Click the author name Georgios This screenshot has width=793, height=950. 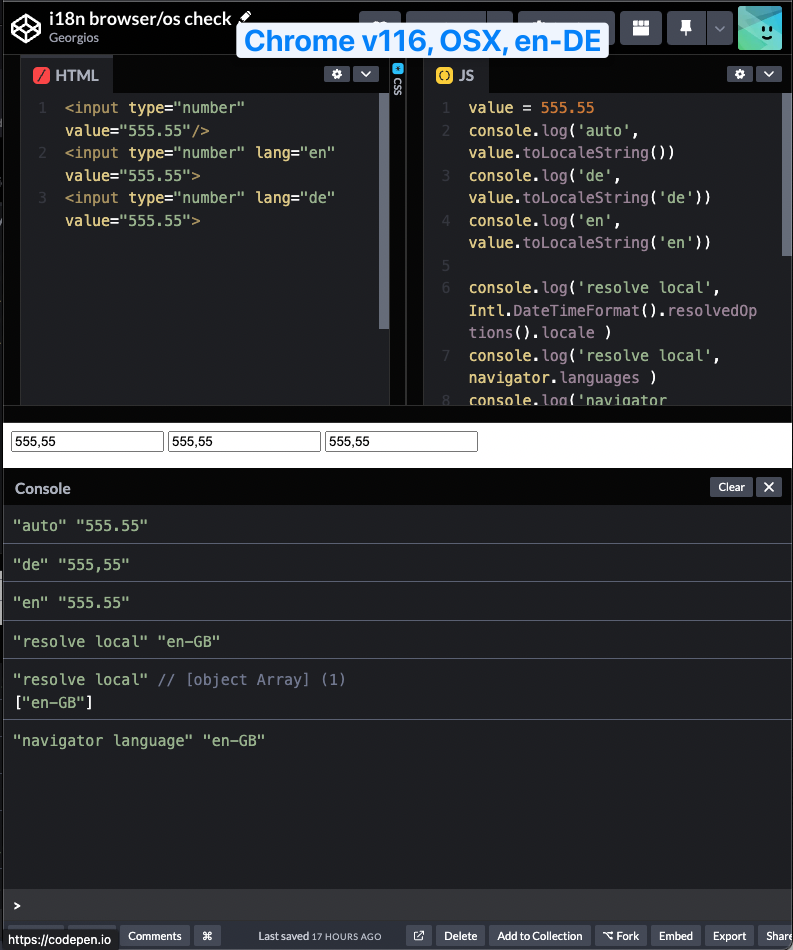point(74,38)
